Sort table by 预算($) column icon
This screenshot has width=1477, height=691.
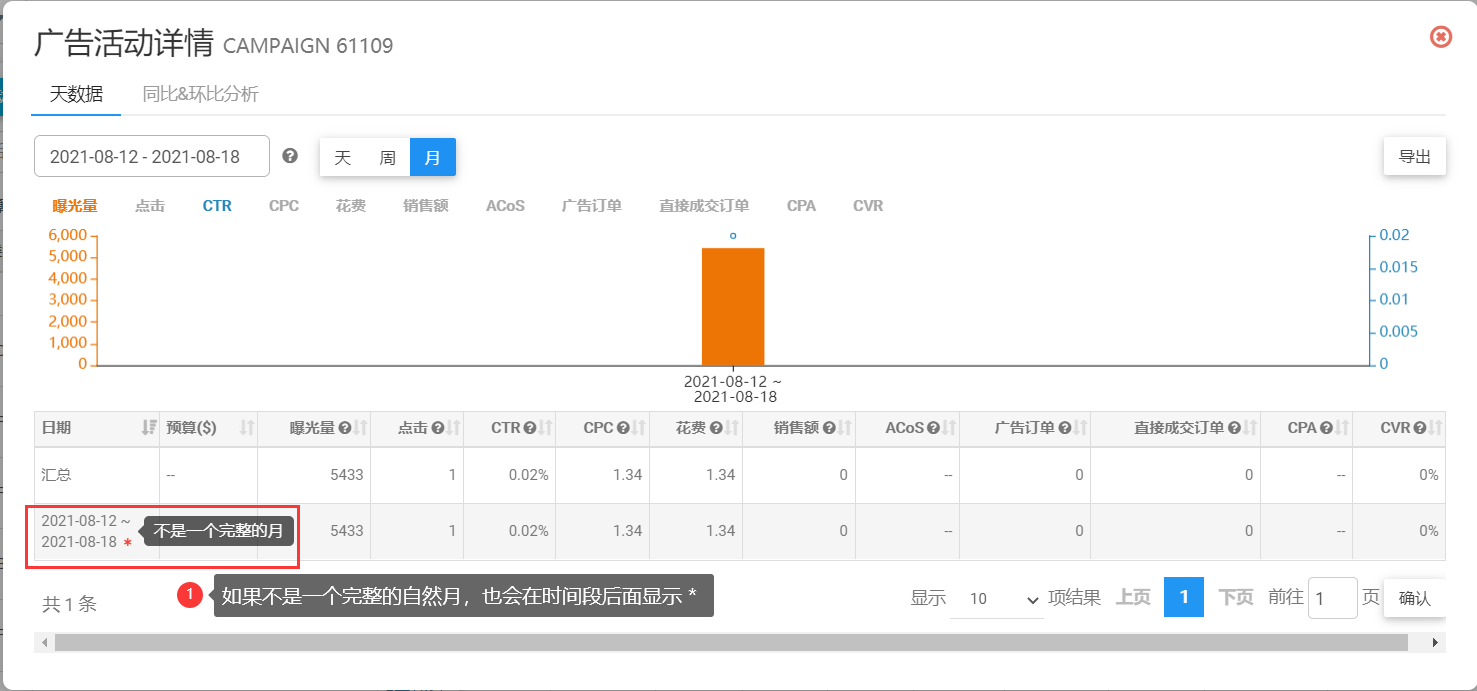(x=247, y=428)
